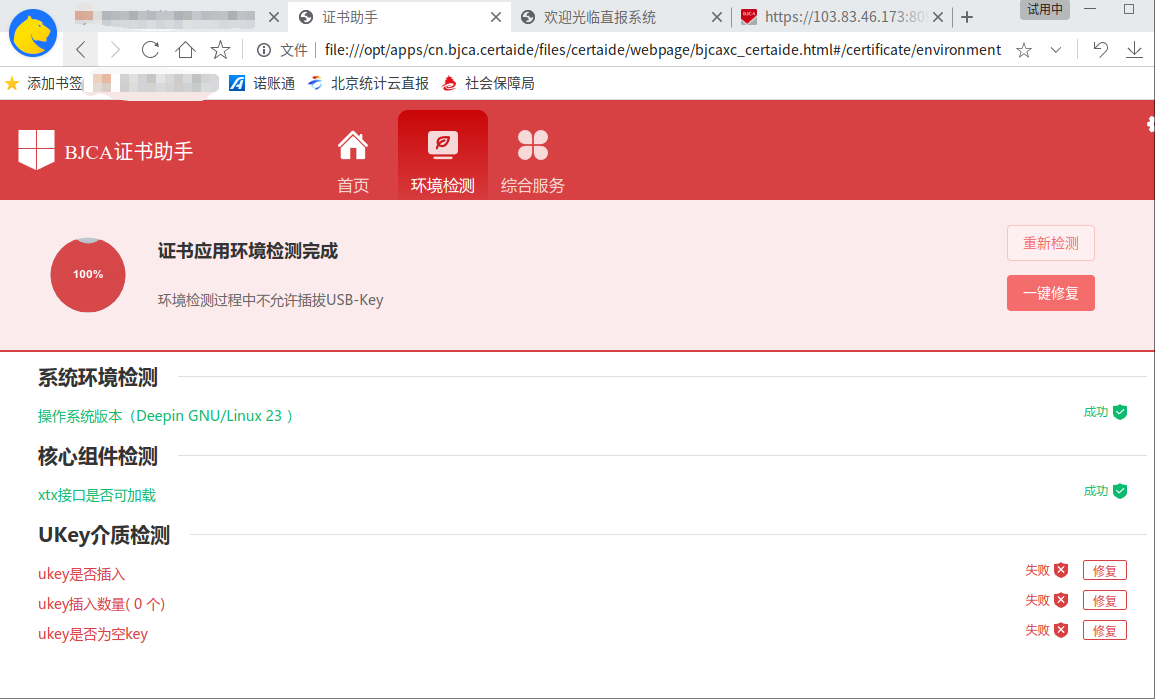Click the xtx接口是否可加载 text
The image size is (1155, 699).
pos(96,495)
